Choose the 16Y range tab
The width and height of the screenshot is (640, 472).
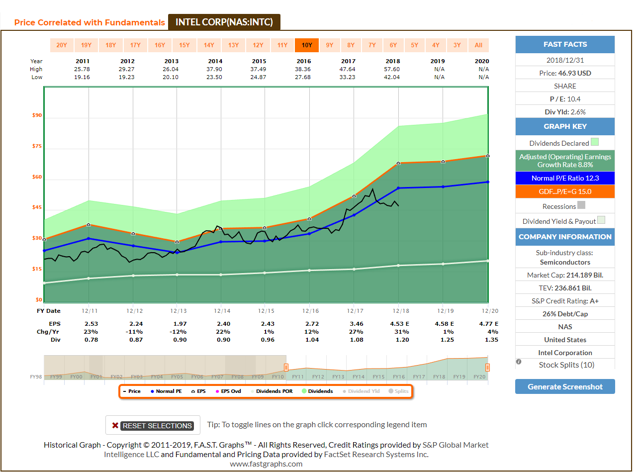coord(160,45)
